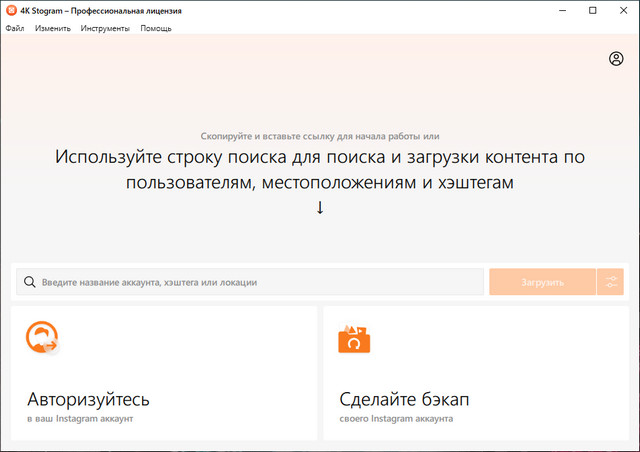Click the orange login avatar icon
The image size is (640, 452).
coord(42,338)
